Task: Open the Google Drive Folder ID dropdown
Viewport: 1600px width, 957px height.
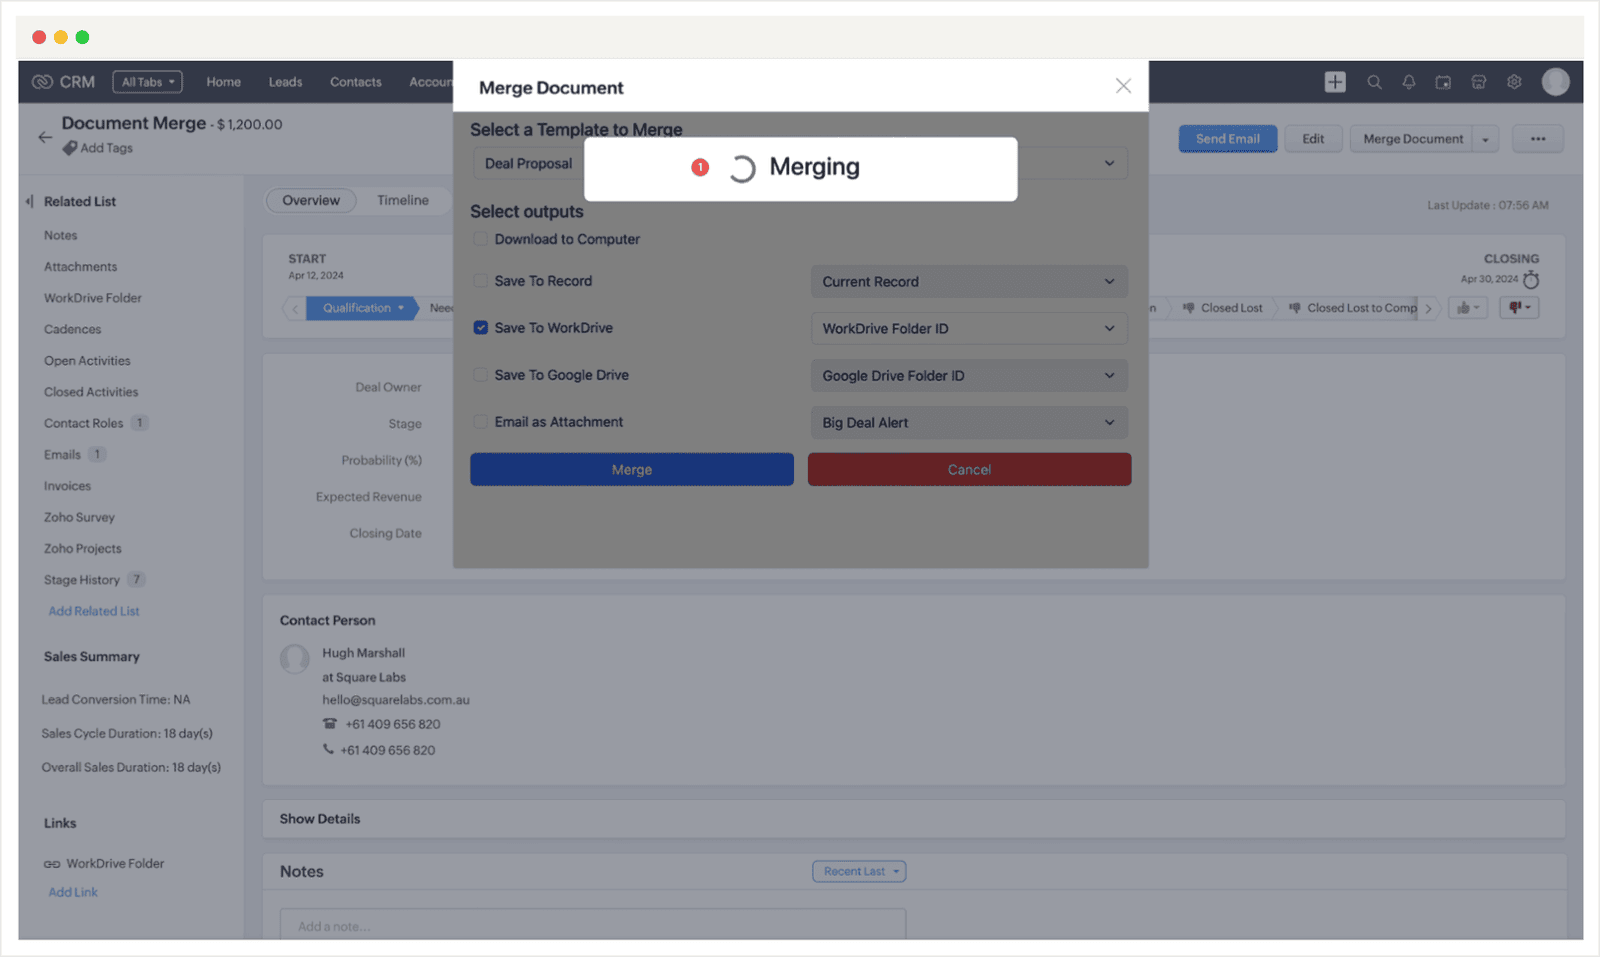Action: tap(969, 376)
